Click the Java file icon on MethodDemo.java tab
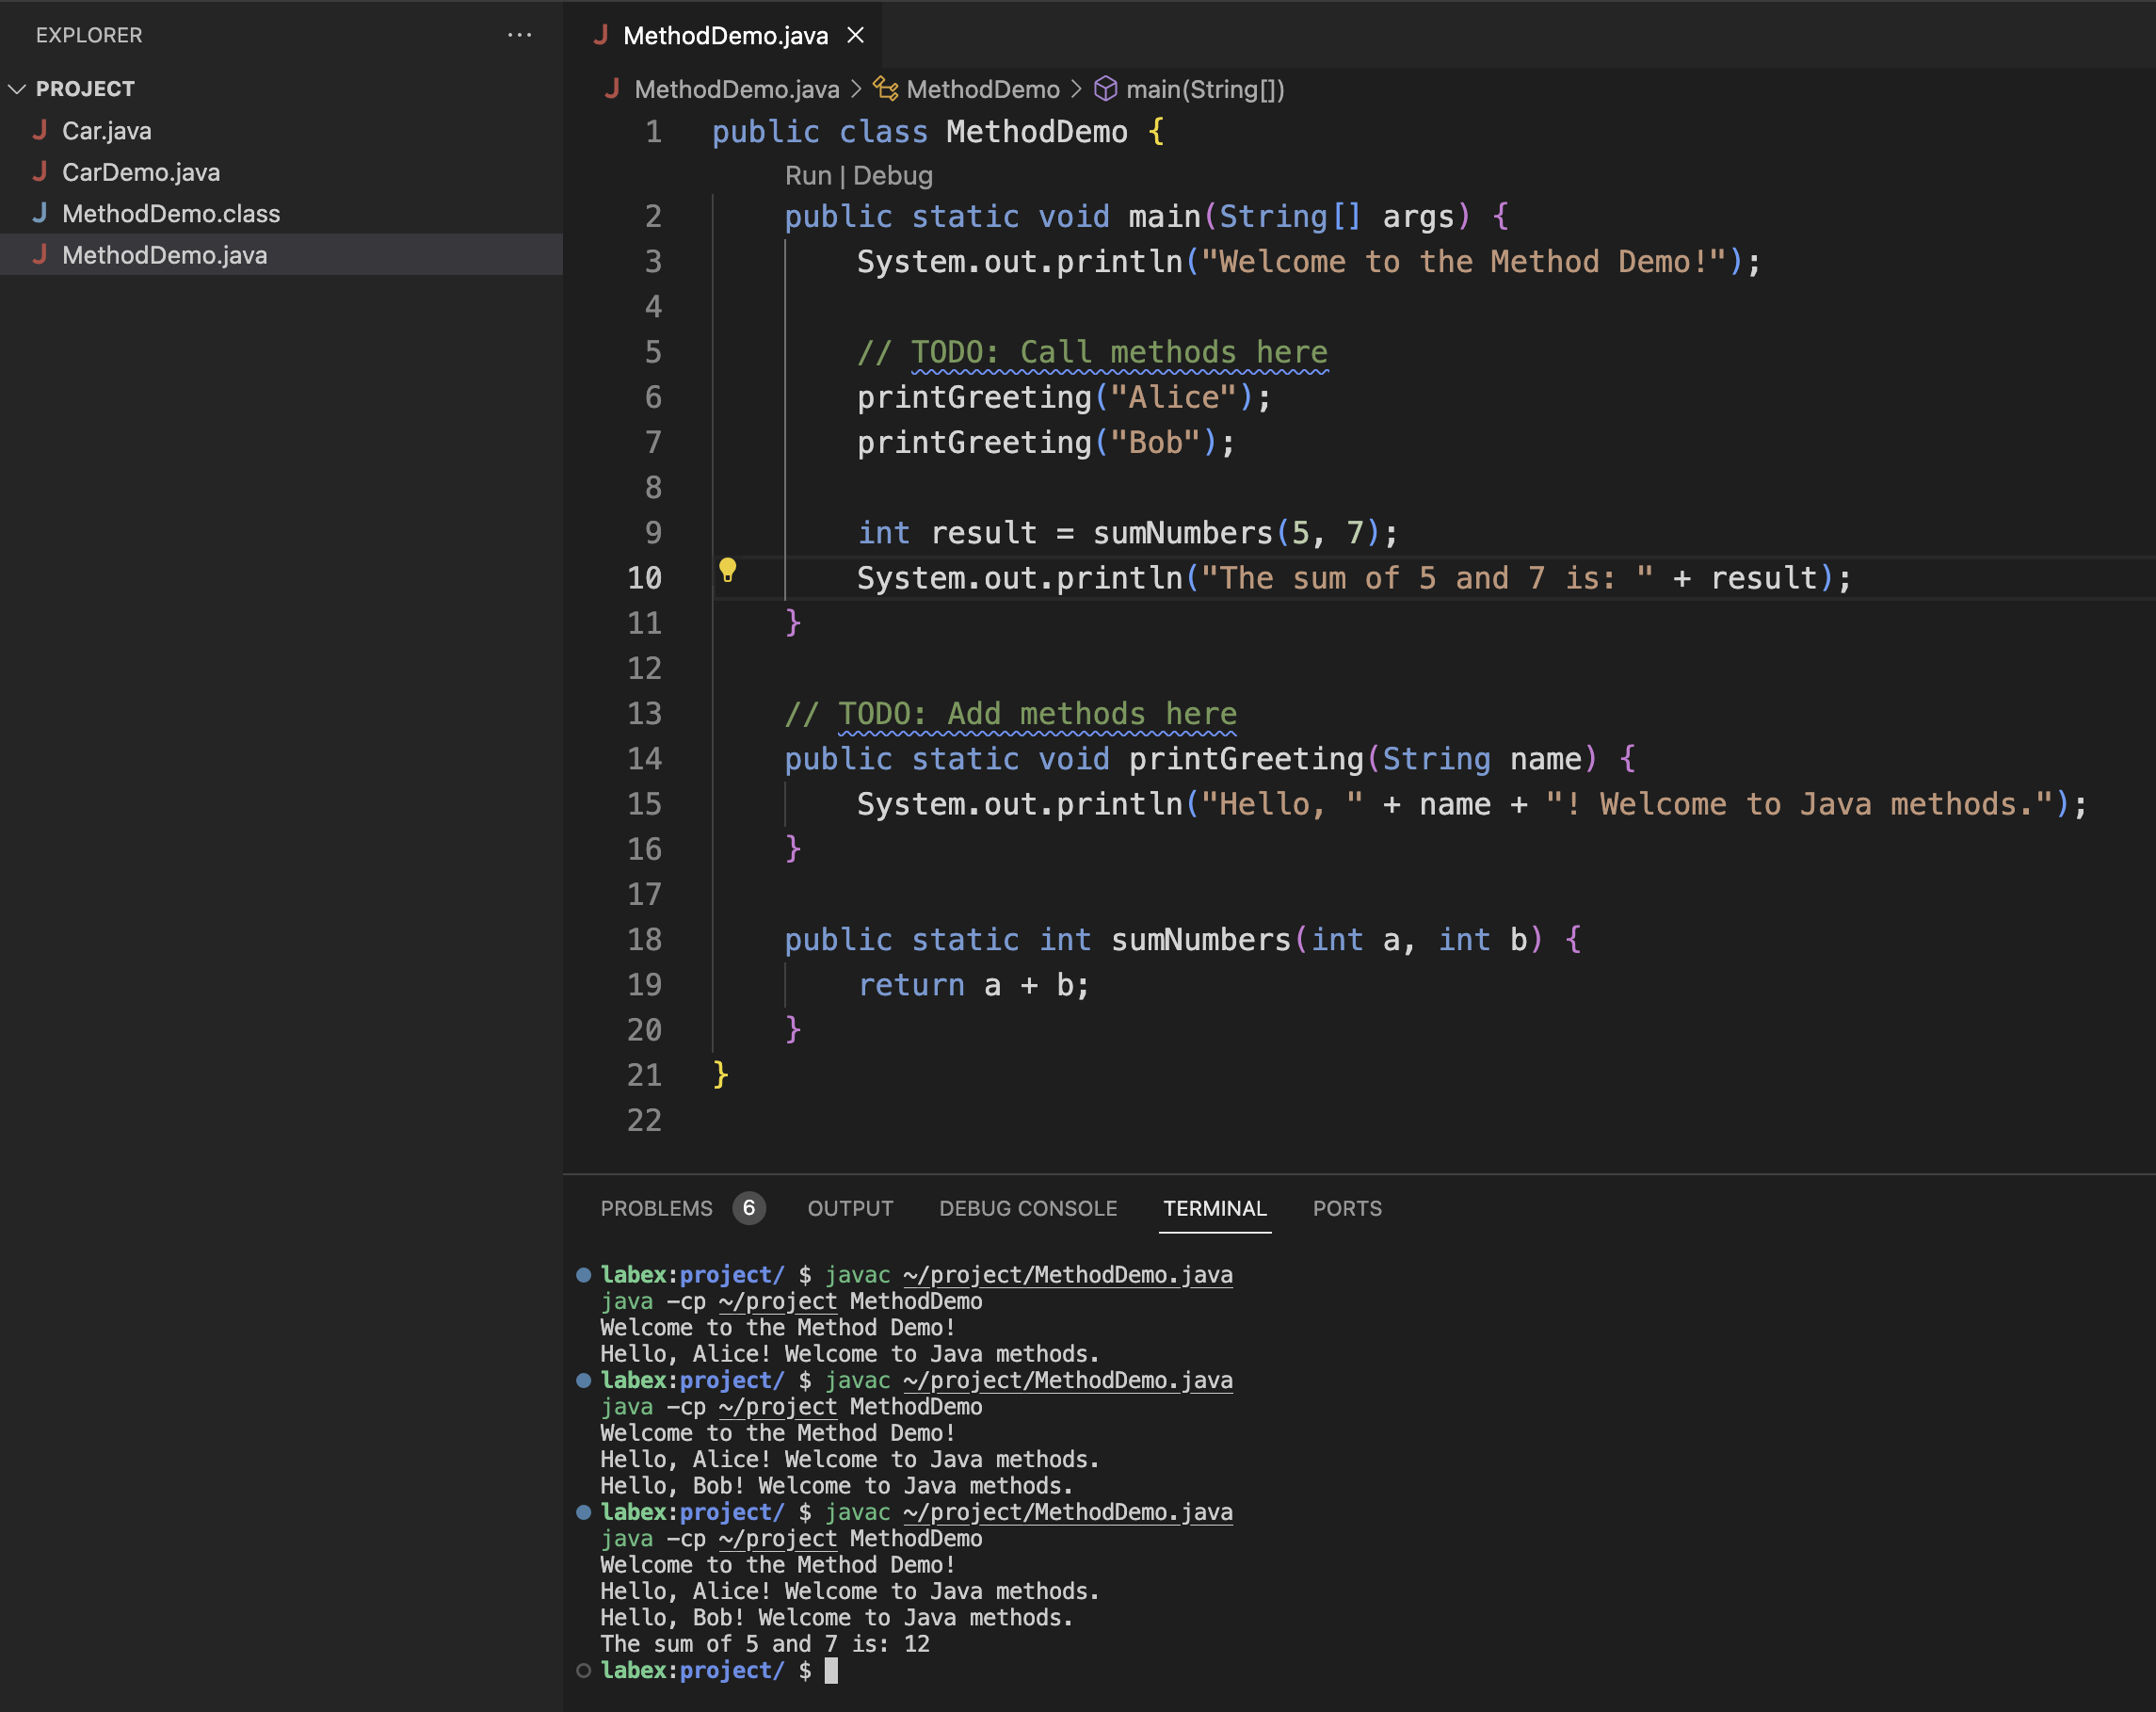The height and width of the screenshot is (1712, 2156). point(603,35)
